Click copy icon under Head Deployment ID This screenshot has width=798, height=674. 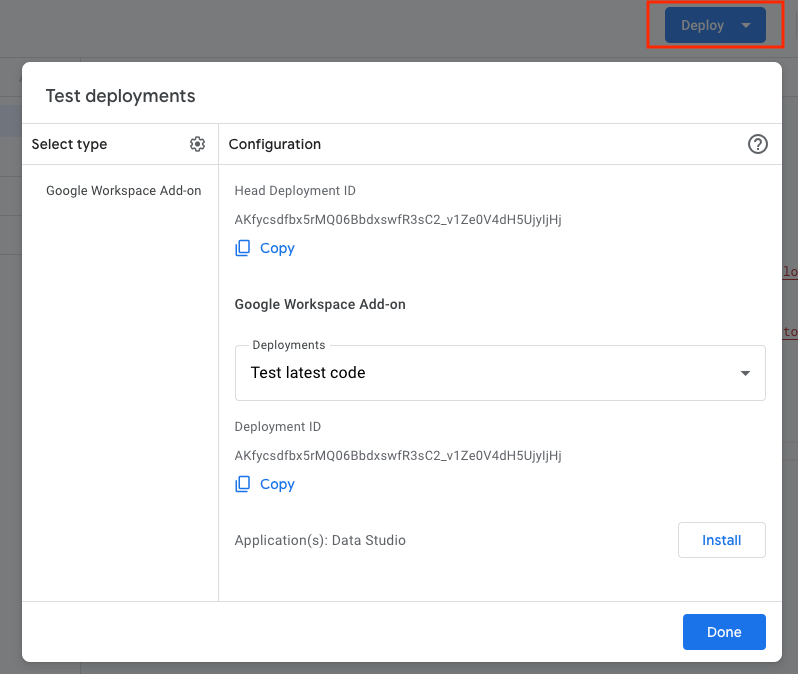(243, 248)
